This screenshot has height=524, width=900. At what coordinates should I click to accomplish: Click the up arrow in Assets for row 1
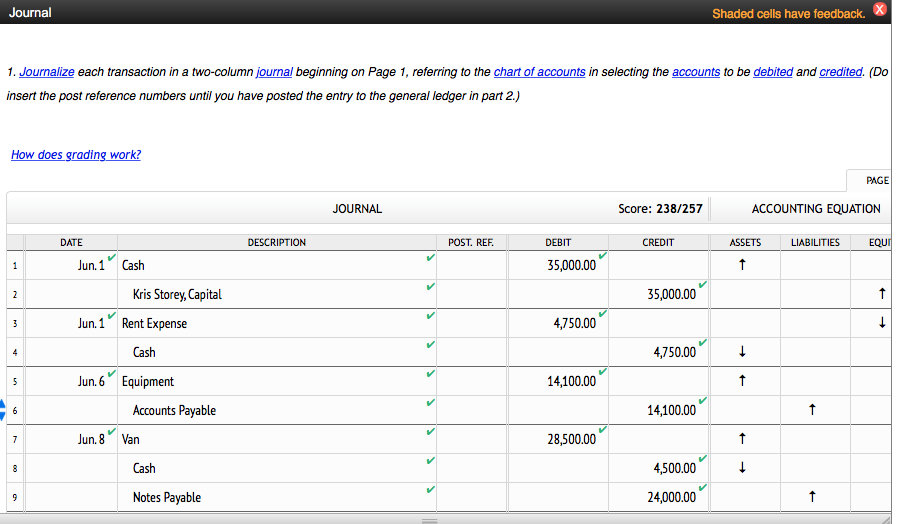point(742,265)
